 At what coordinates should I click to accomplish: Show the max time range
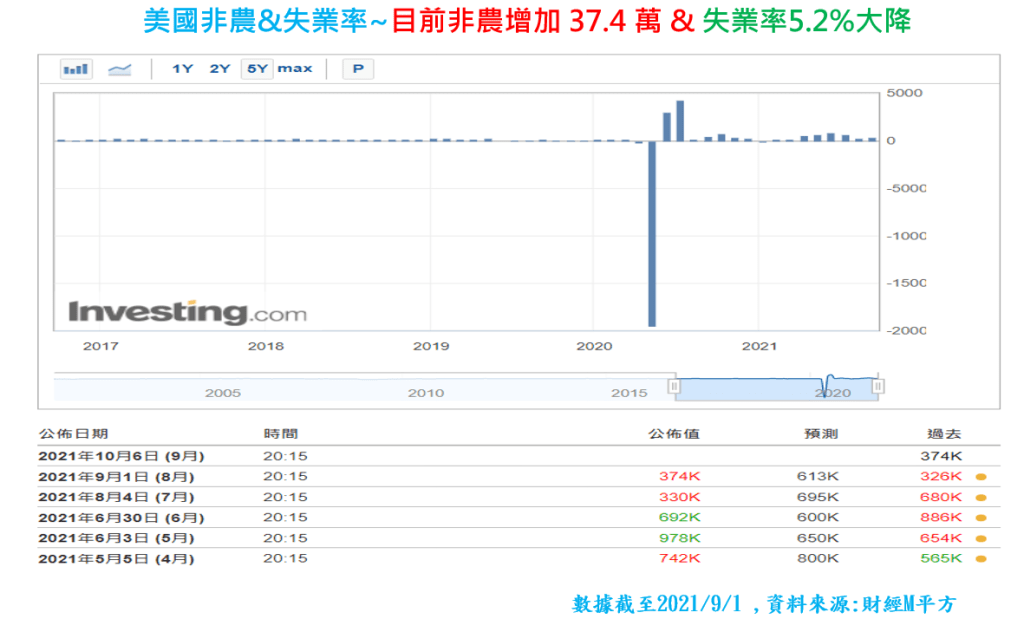[295, 69]
